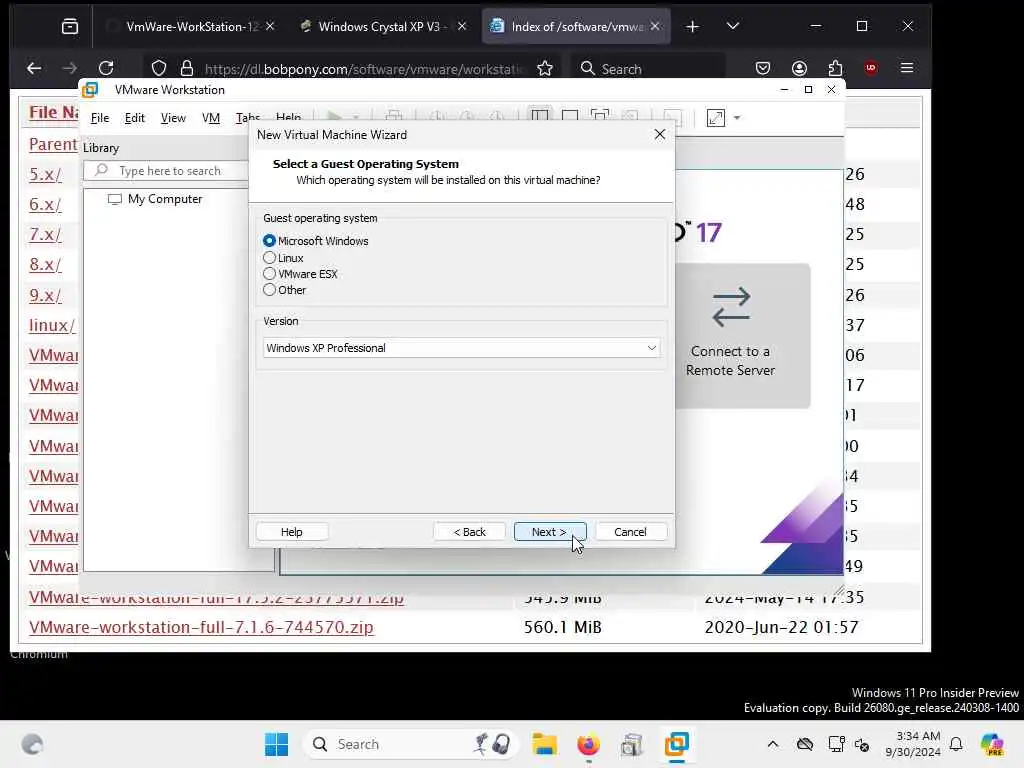Click Next in the wizard
The image size is (1024, 768).
(549, 532)
